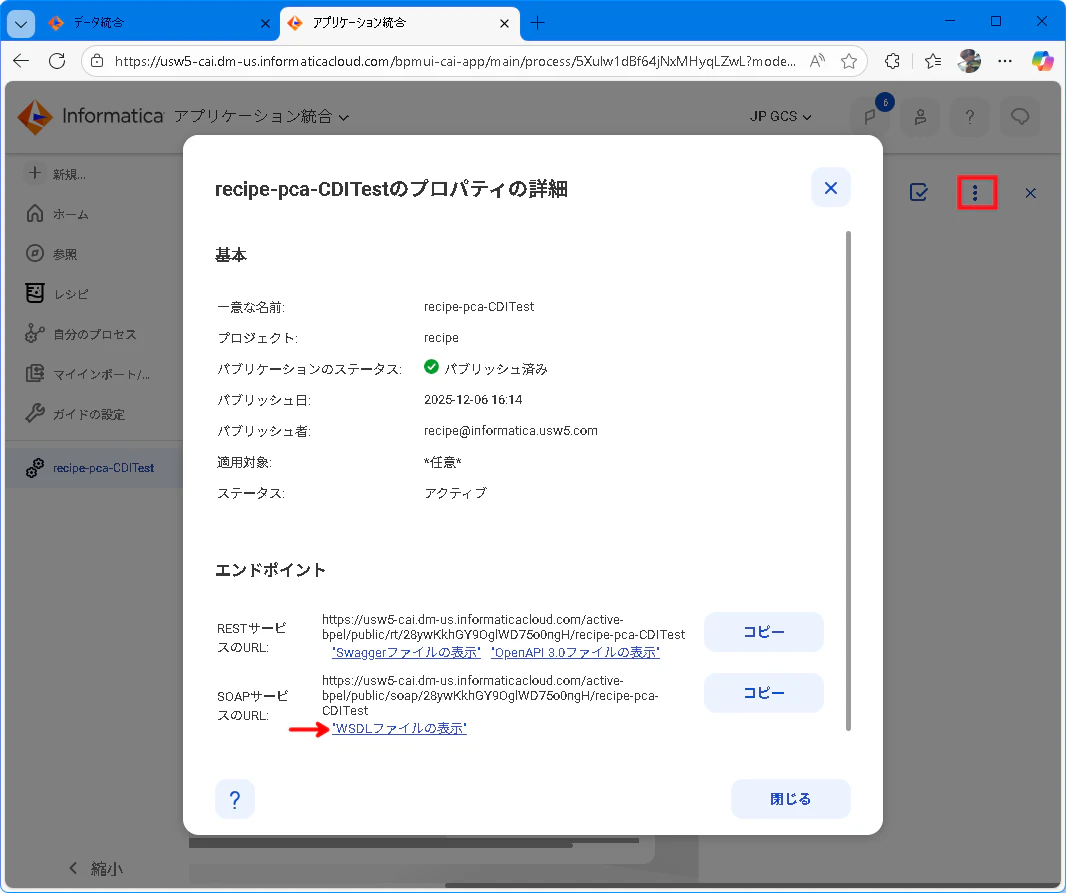The height and width of the screenshot is (893, 1066).
Task: Click the パブリッシュ済み status text
Action: point(496,369)
